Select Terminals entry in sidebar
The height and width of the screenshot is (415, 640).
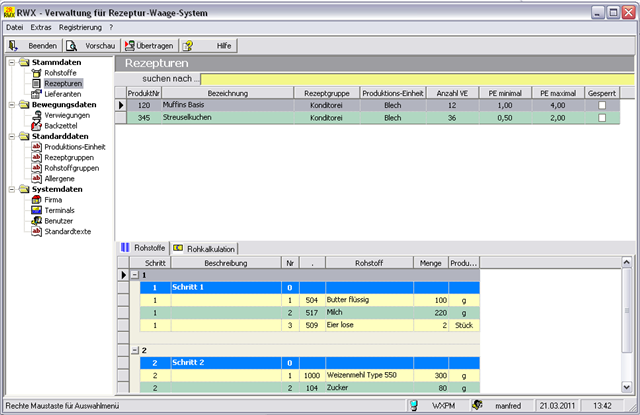pyautogui.click(x=58, y=210)
